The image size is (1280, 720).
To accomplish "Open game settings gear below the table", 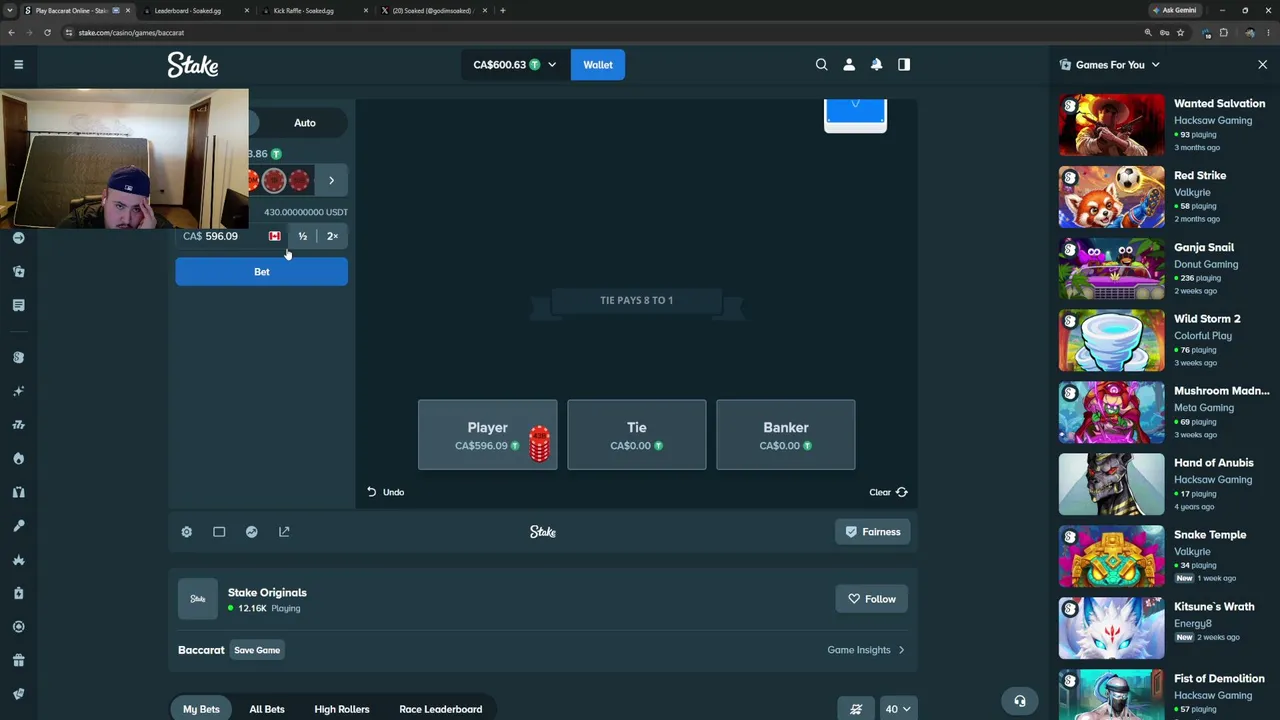I will (186, 532).
